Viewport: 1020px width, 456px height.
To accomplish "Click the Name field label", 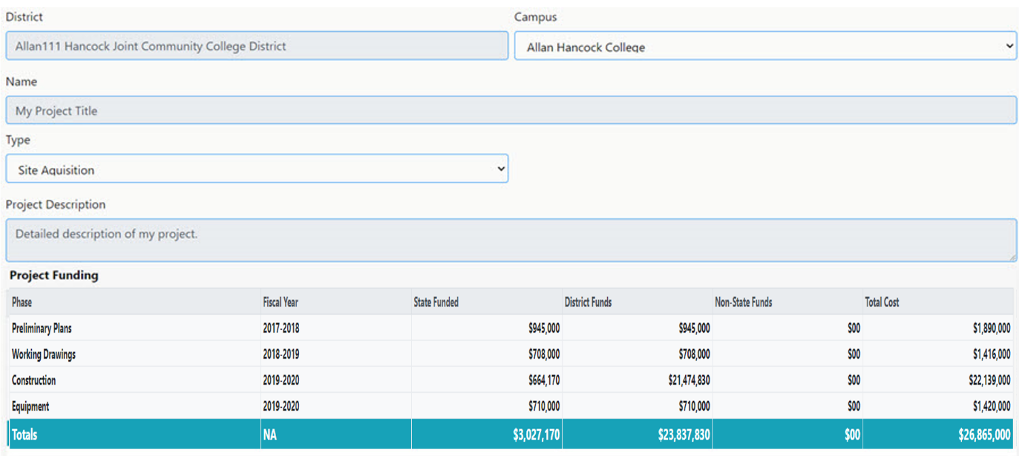I will click(21, 82).
